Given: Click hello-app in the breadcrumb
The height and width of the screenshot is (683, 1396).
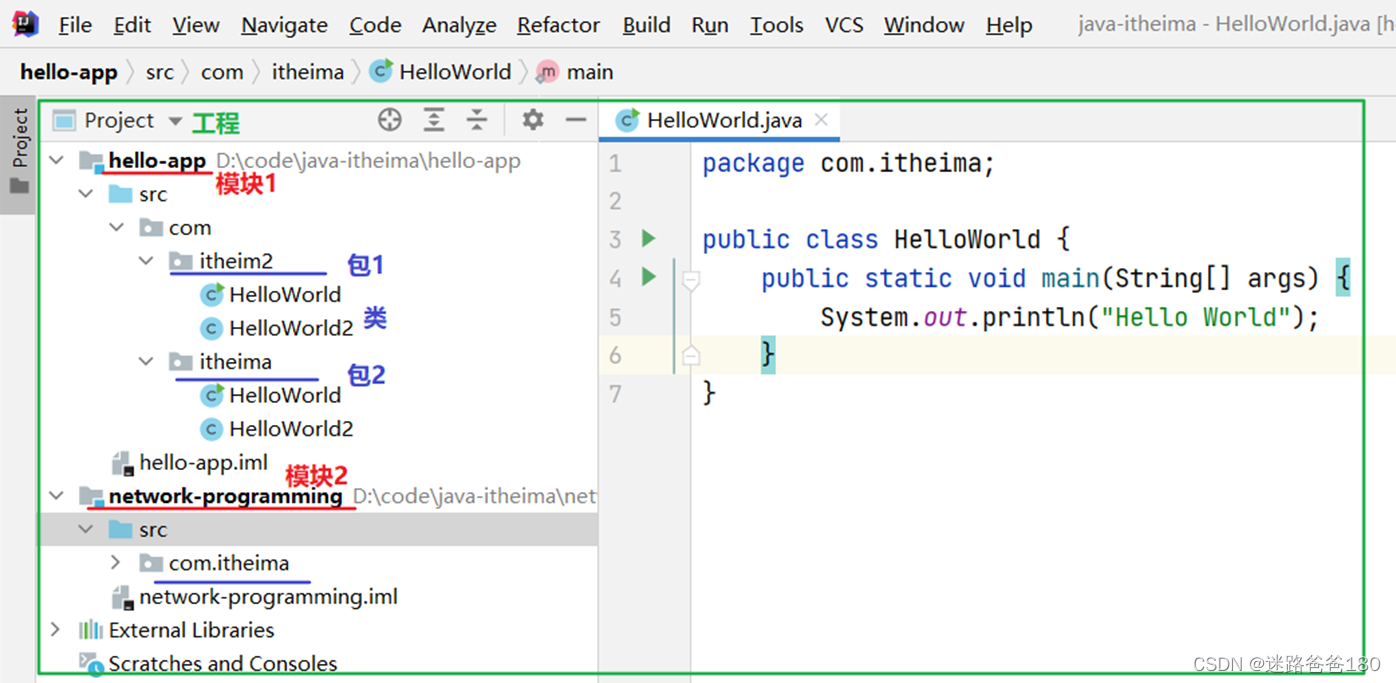Looking at the screenshot, I should coord(69,72).
